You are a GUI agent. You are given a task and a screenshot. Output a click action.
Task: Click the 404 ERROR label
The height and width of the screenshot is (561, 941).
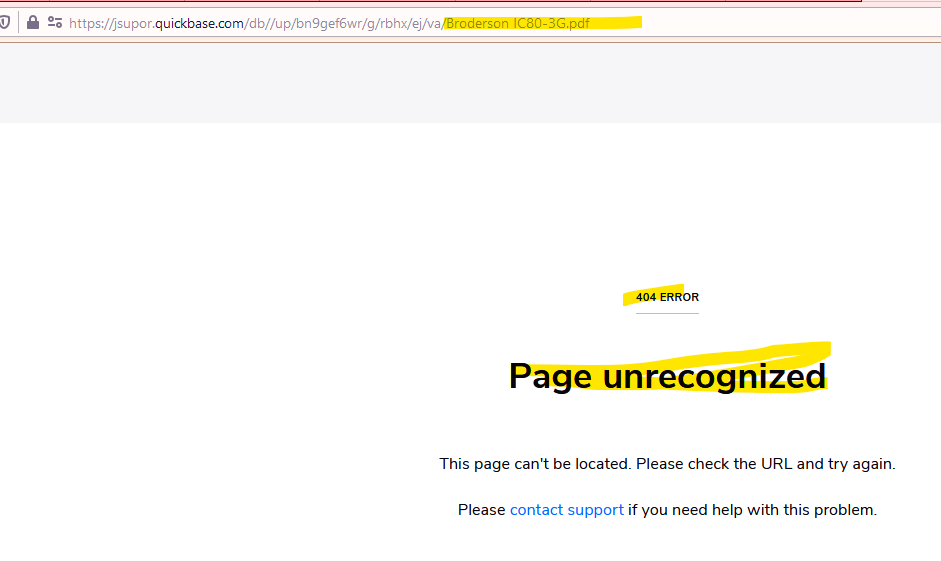[x=667, y=297]
